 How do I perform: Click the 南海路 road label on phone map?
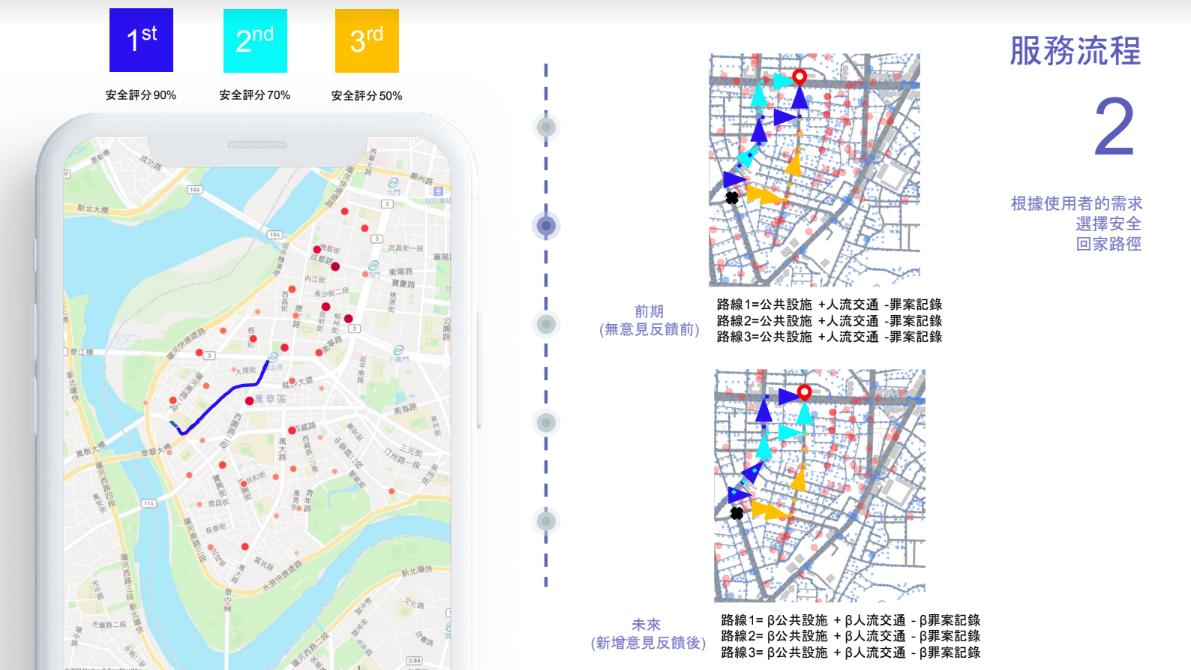click(405, 409)
